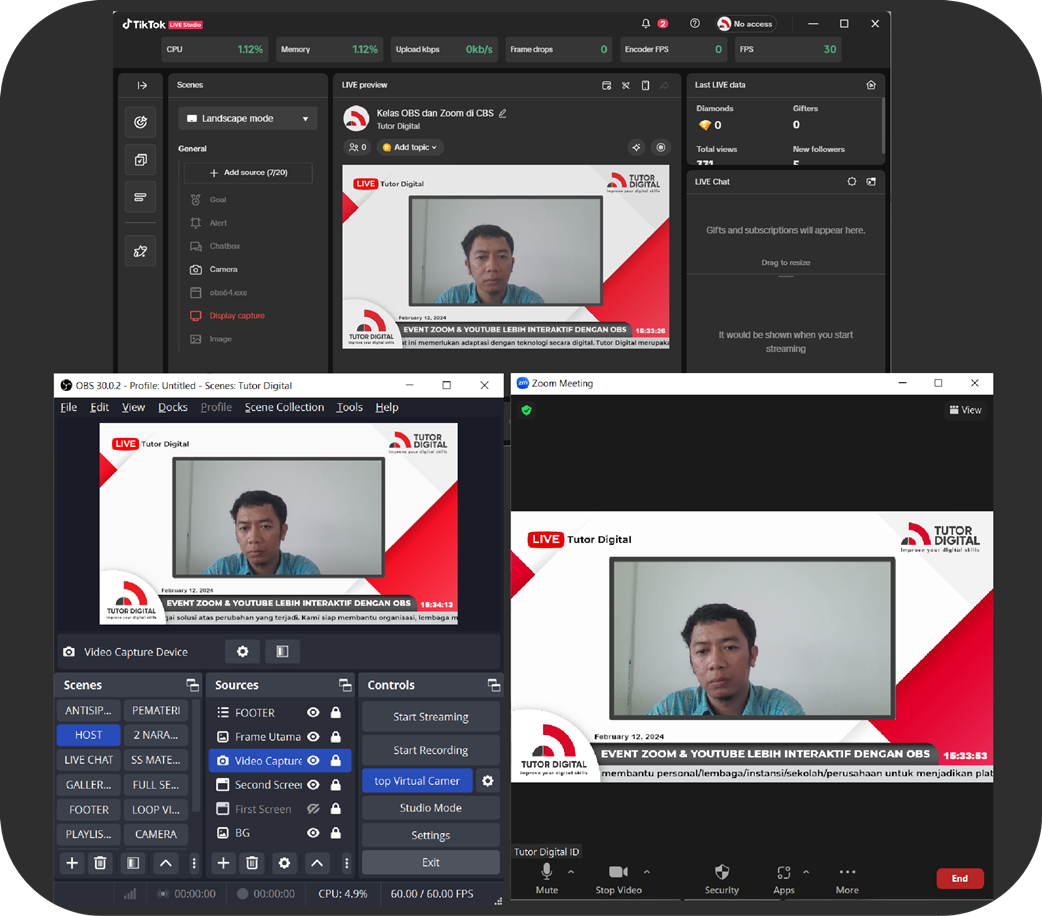This screenshot has height=916, width=1042.
Task: Open the Scene Collection menu in OBS
Action: (x=284, y=407)
